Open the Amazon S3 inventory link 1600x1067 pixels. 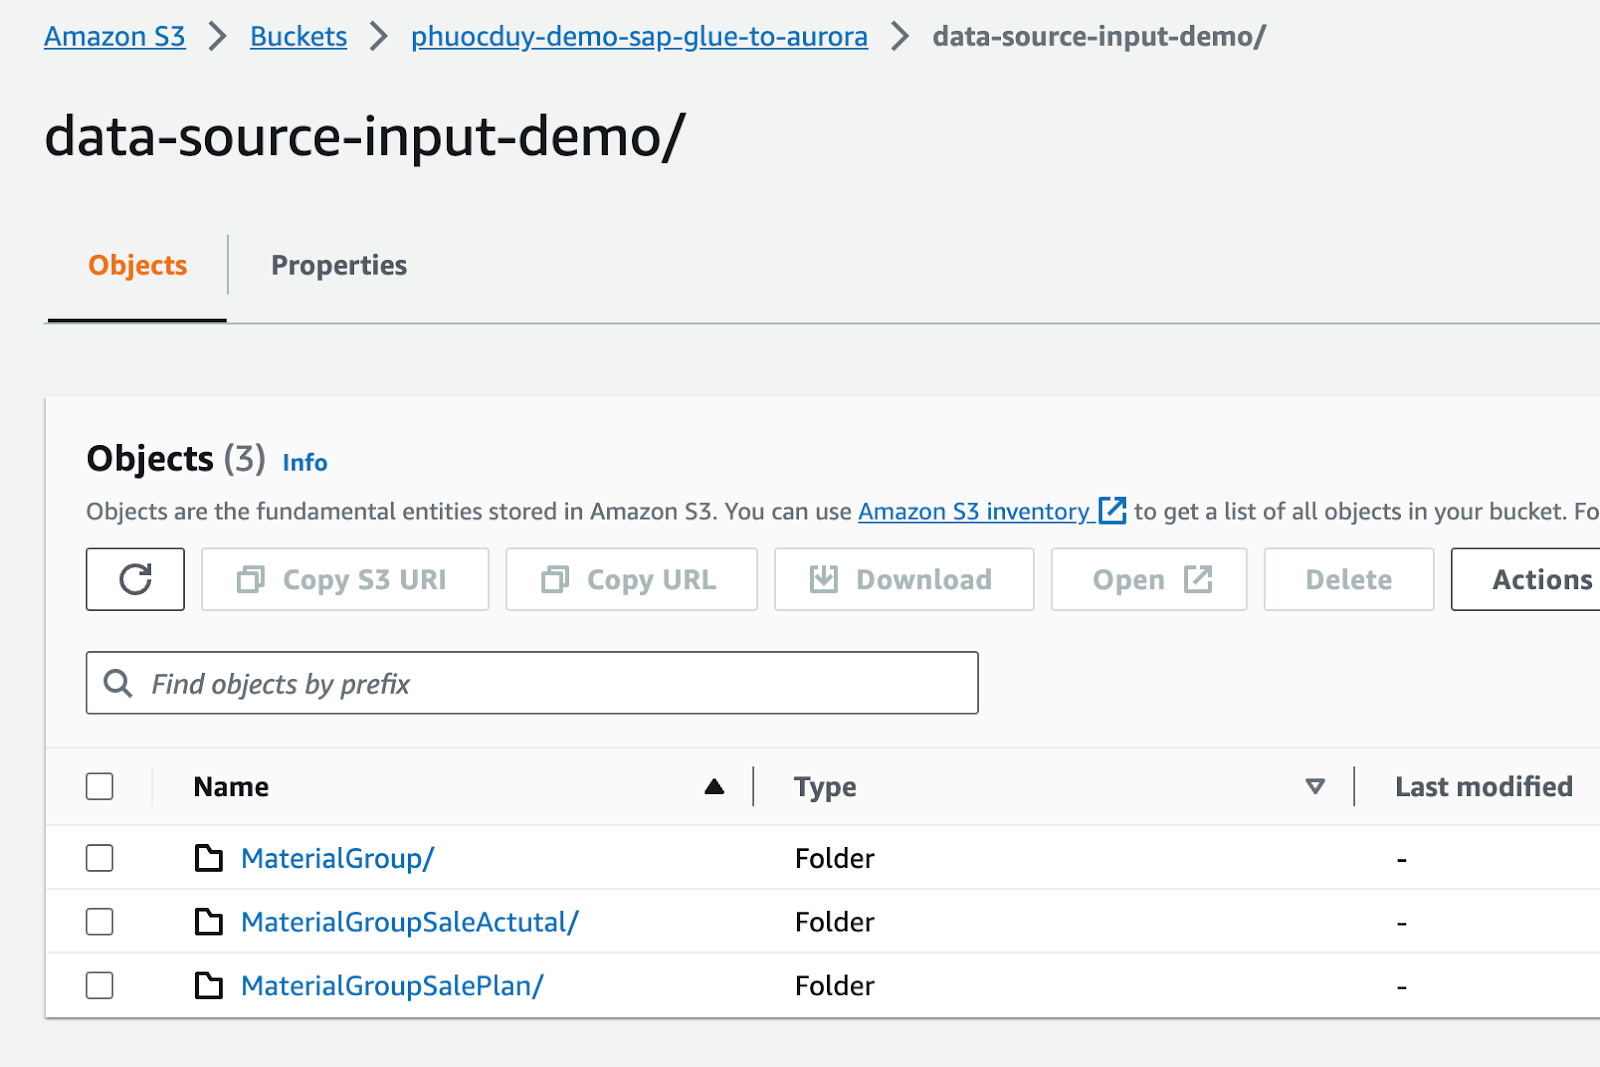(973, 511)
